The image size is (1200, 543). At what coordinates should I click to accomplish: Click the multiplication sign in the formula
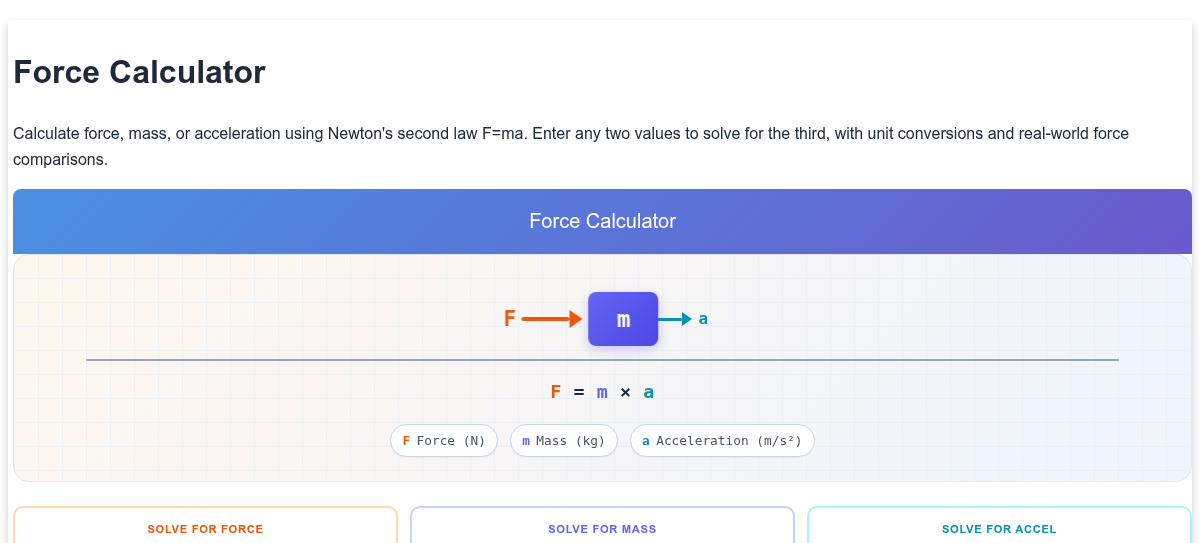(x=625, y=392)
